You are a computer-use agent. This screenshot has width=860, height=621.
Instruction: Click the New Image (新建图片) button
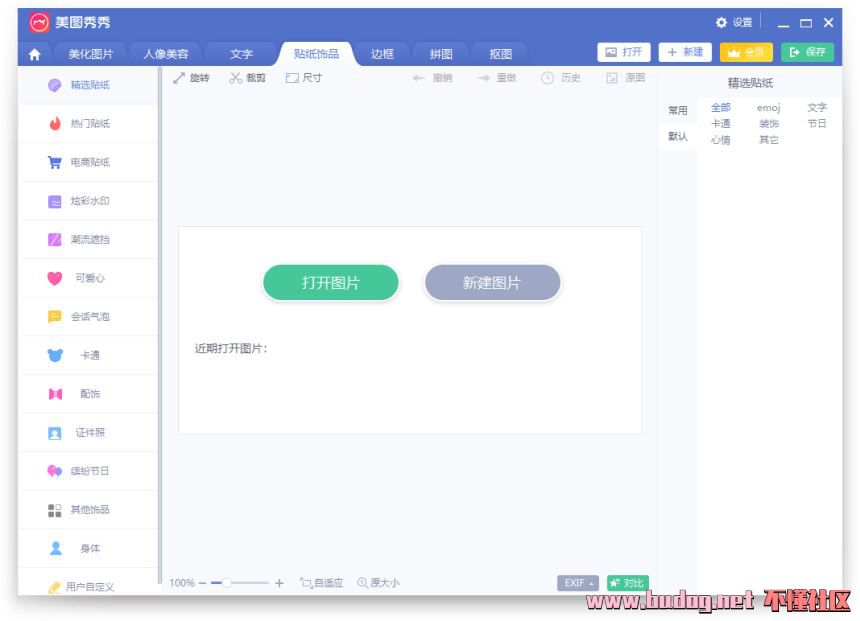(x=492, y=283)
